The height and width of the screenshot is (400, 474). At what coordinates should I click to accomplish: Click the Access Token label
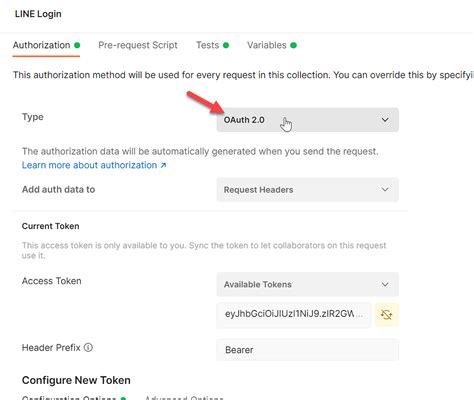pos(51,281)
